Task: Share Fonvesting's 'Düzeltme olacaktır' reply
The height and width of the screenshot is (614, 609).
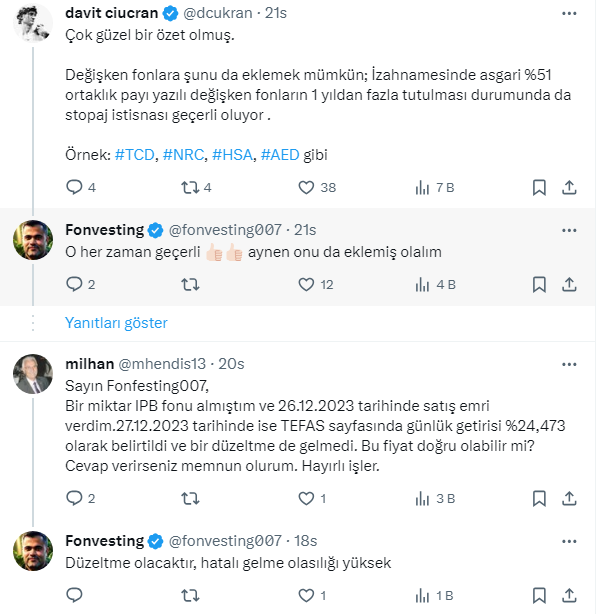Action: coord(569,595)
